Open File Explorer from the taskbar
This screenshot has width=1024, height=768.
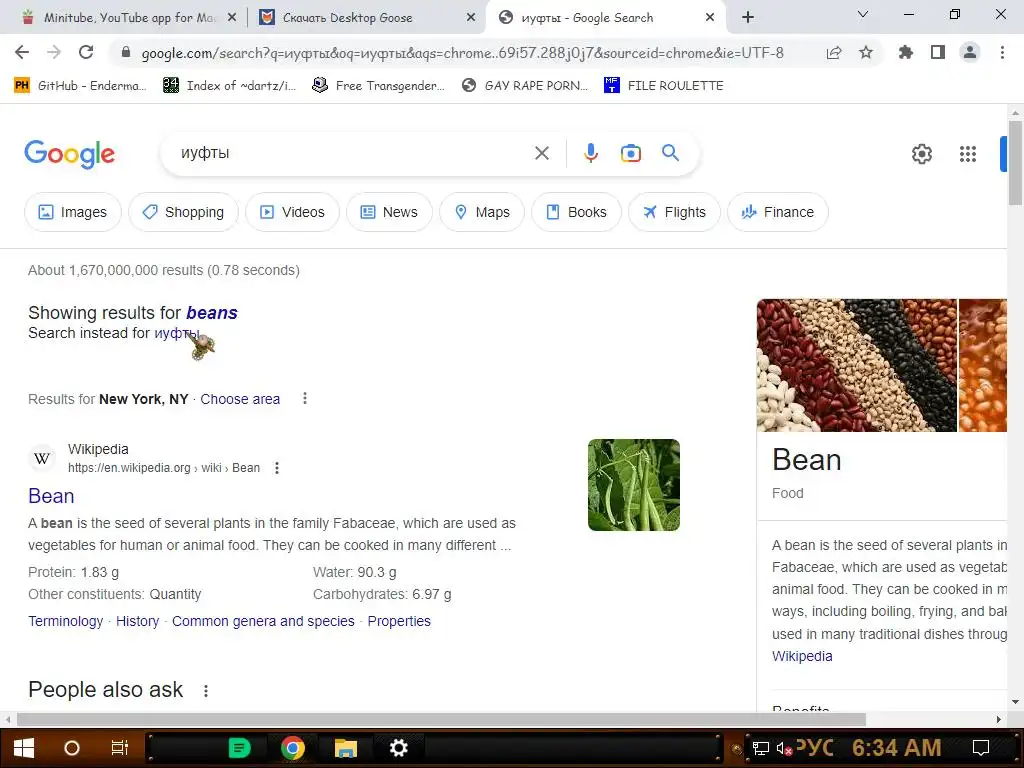point(345,748)
